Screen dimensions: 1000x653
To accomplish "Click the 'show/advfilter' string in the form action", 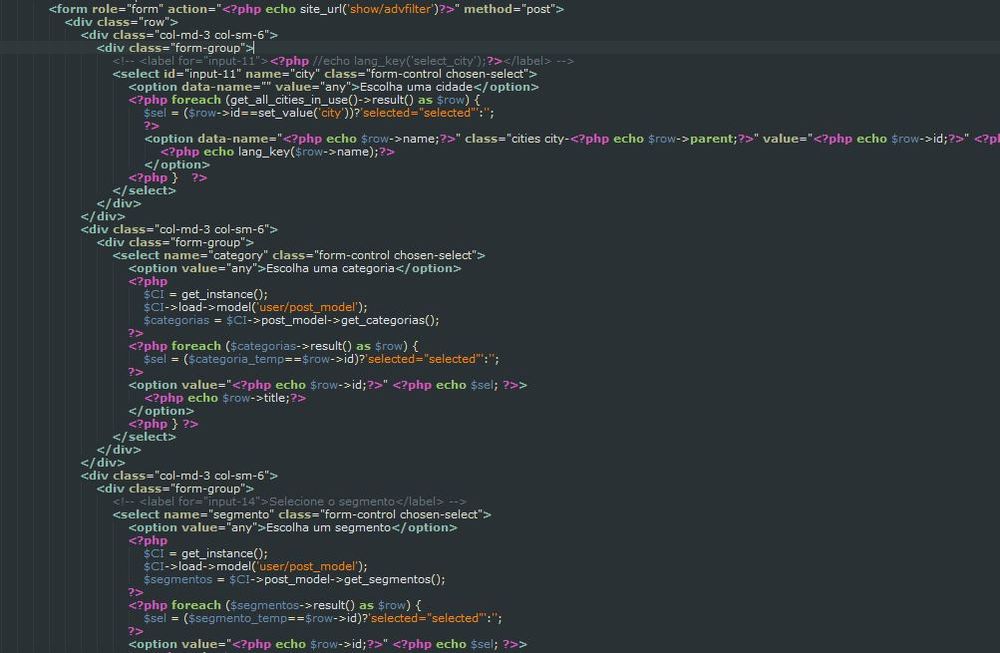I will 391,9.
